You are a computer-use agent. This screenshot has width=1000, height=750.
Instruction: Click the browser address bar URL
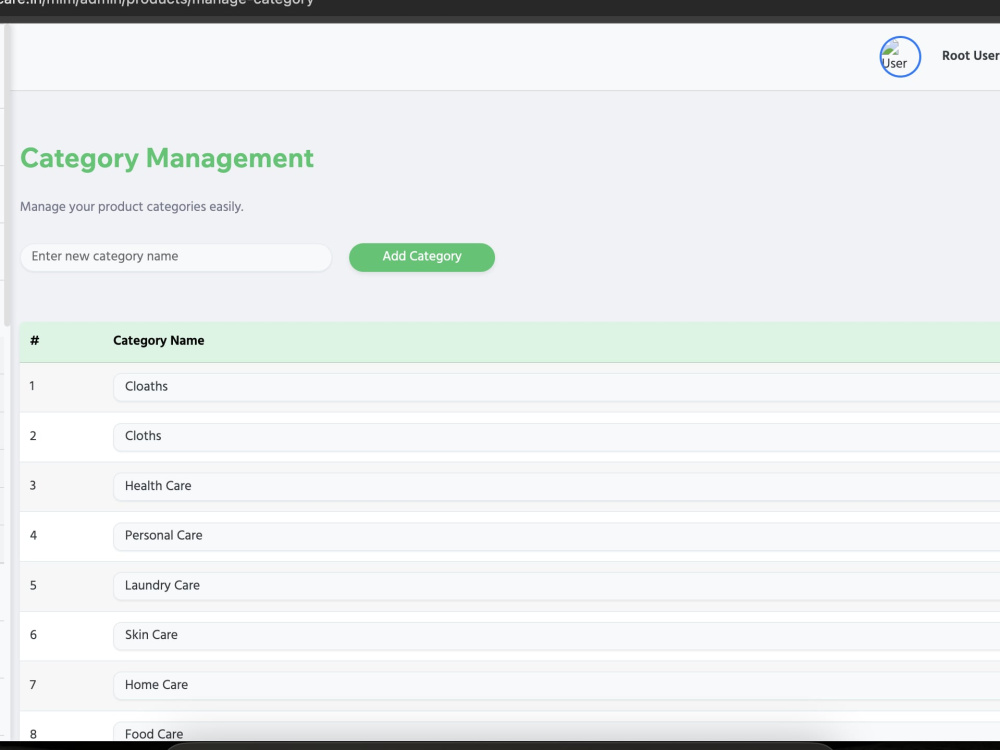[x=157, y=3]
